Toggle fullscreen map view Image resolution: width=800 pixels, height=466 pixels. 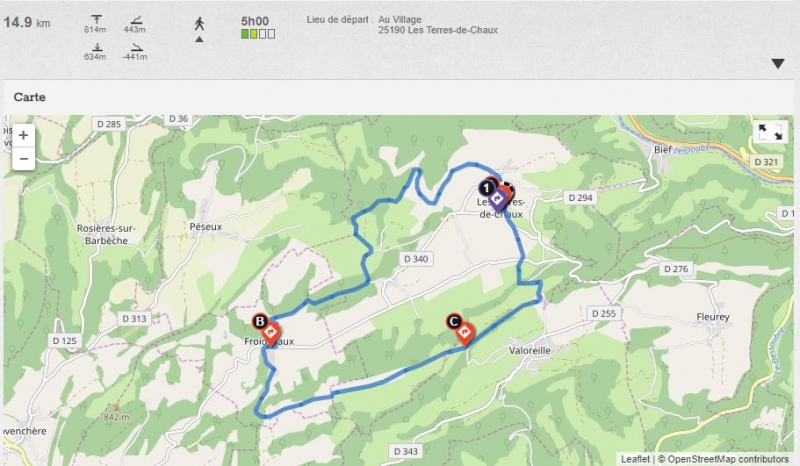coord(770,132)
